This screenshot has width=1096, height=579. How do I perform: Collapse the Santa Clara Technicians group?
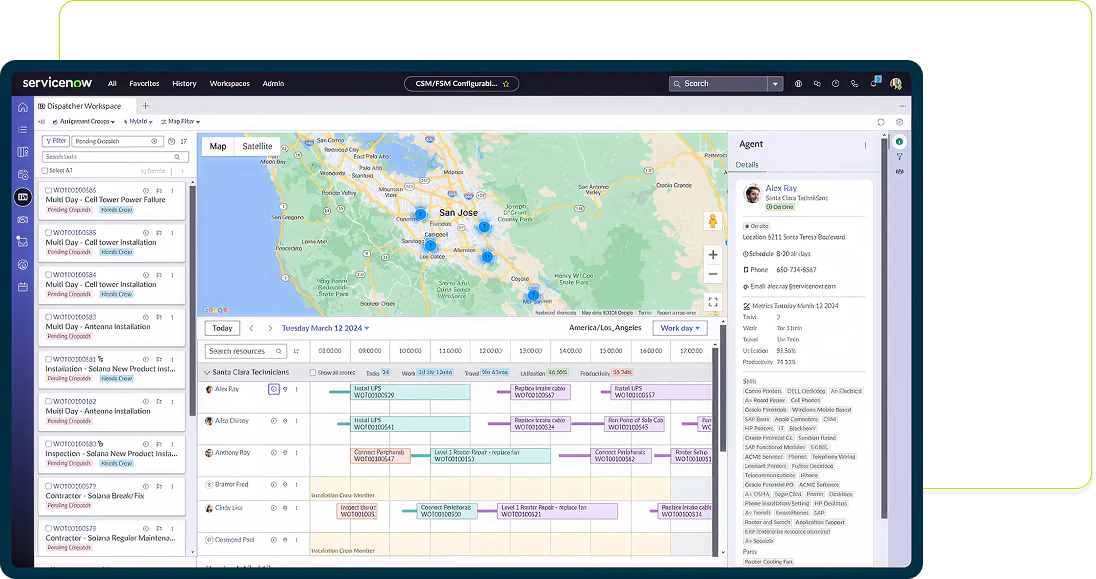tap(207, 372)
